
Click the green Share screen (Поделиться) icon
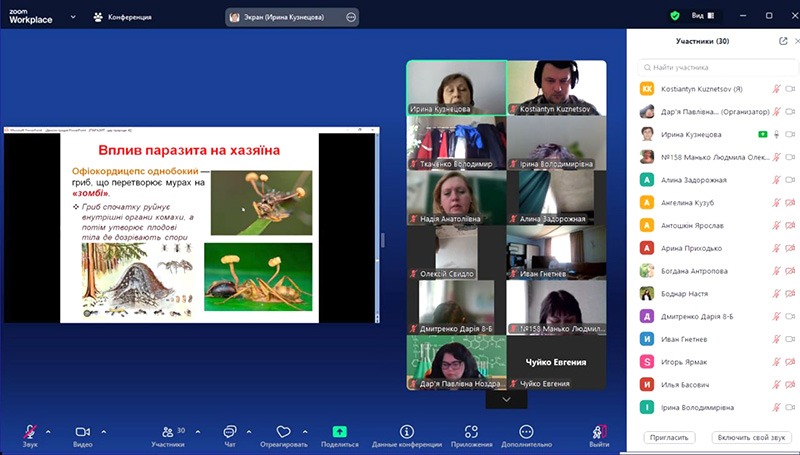(339, 431)
